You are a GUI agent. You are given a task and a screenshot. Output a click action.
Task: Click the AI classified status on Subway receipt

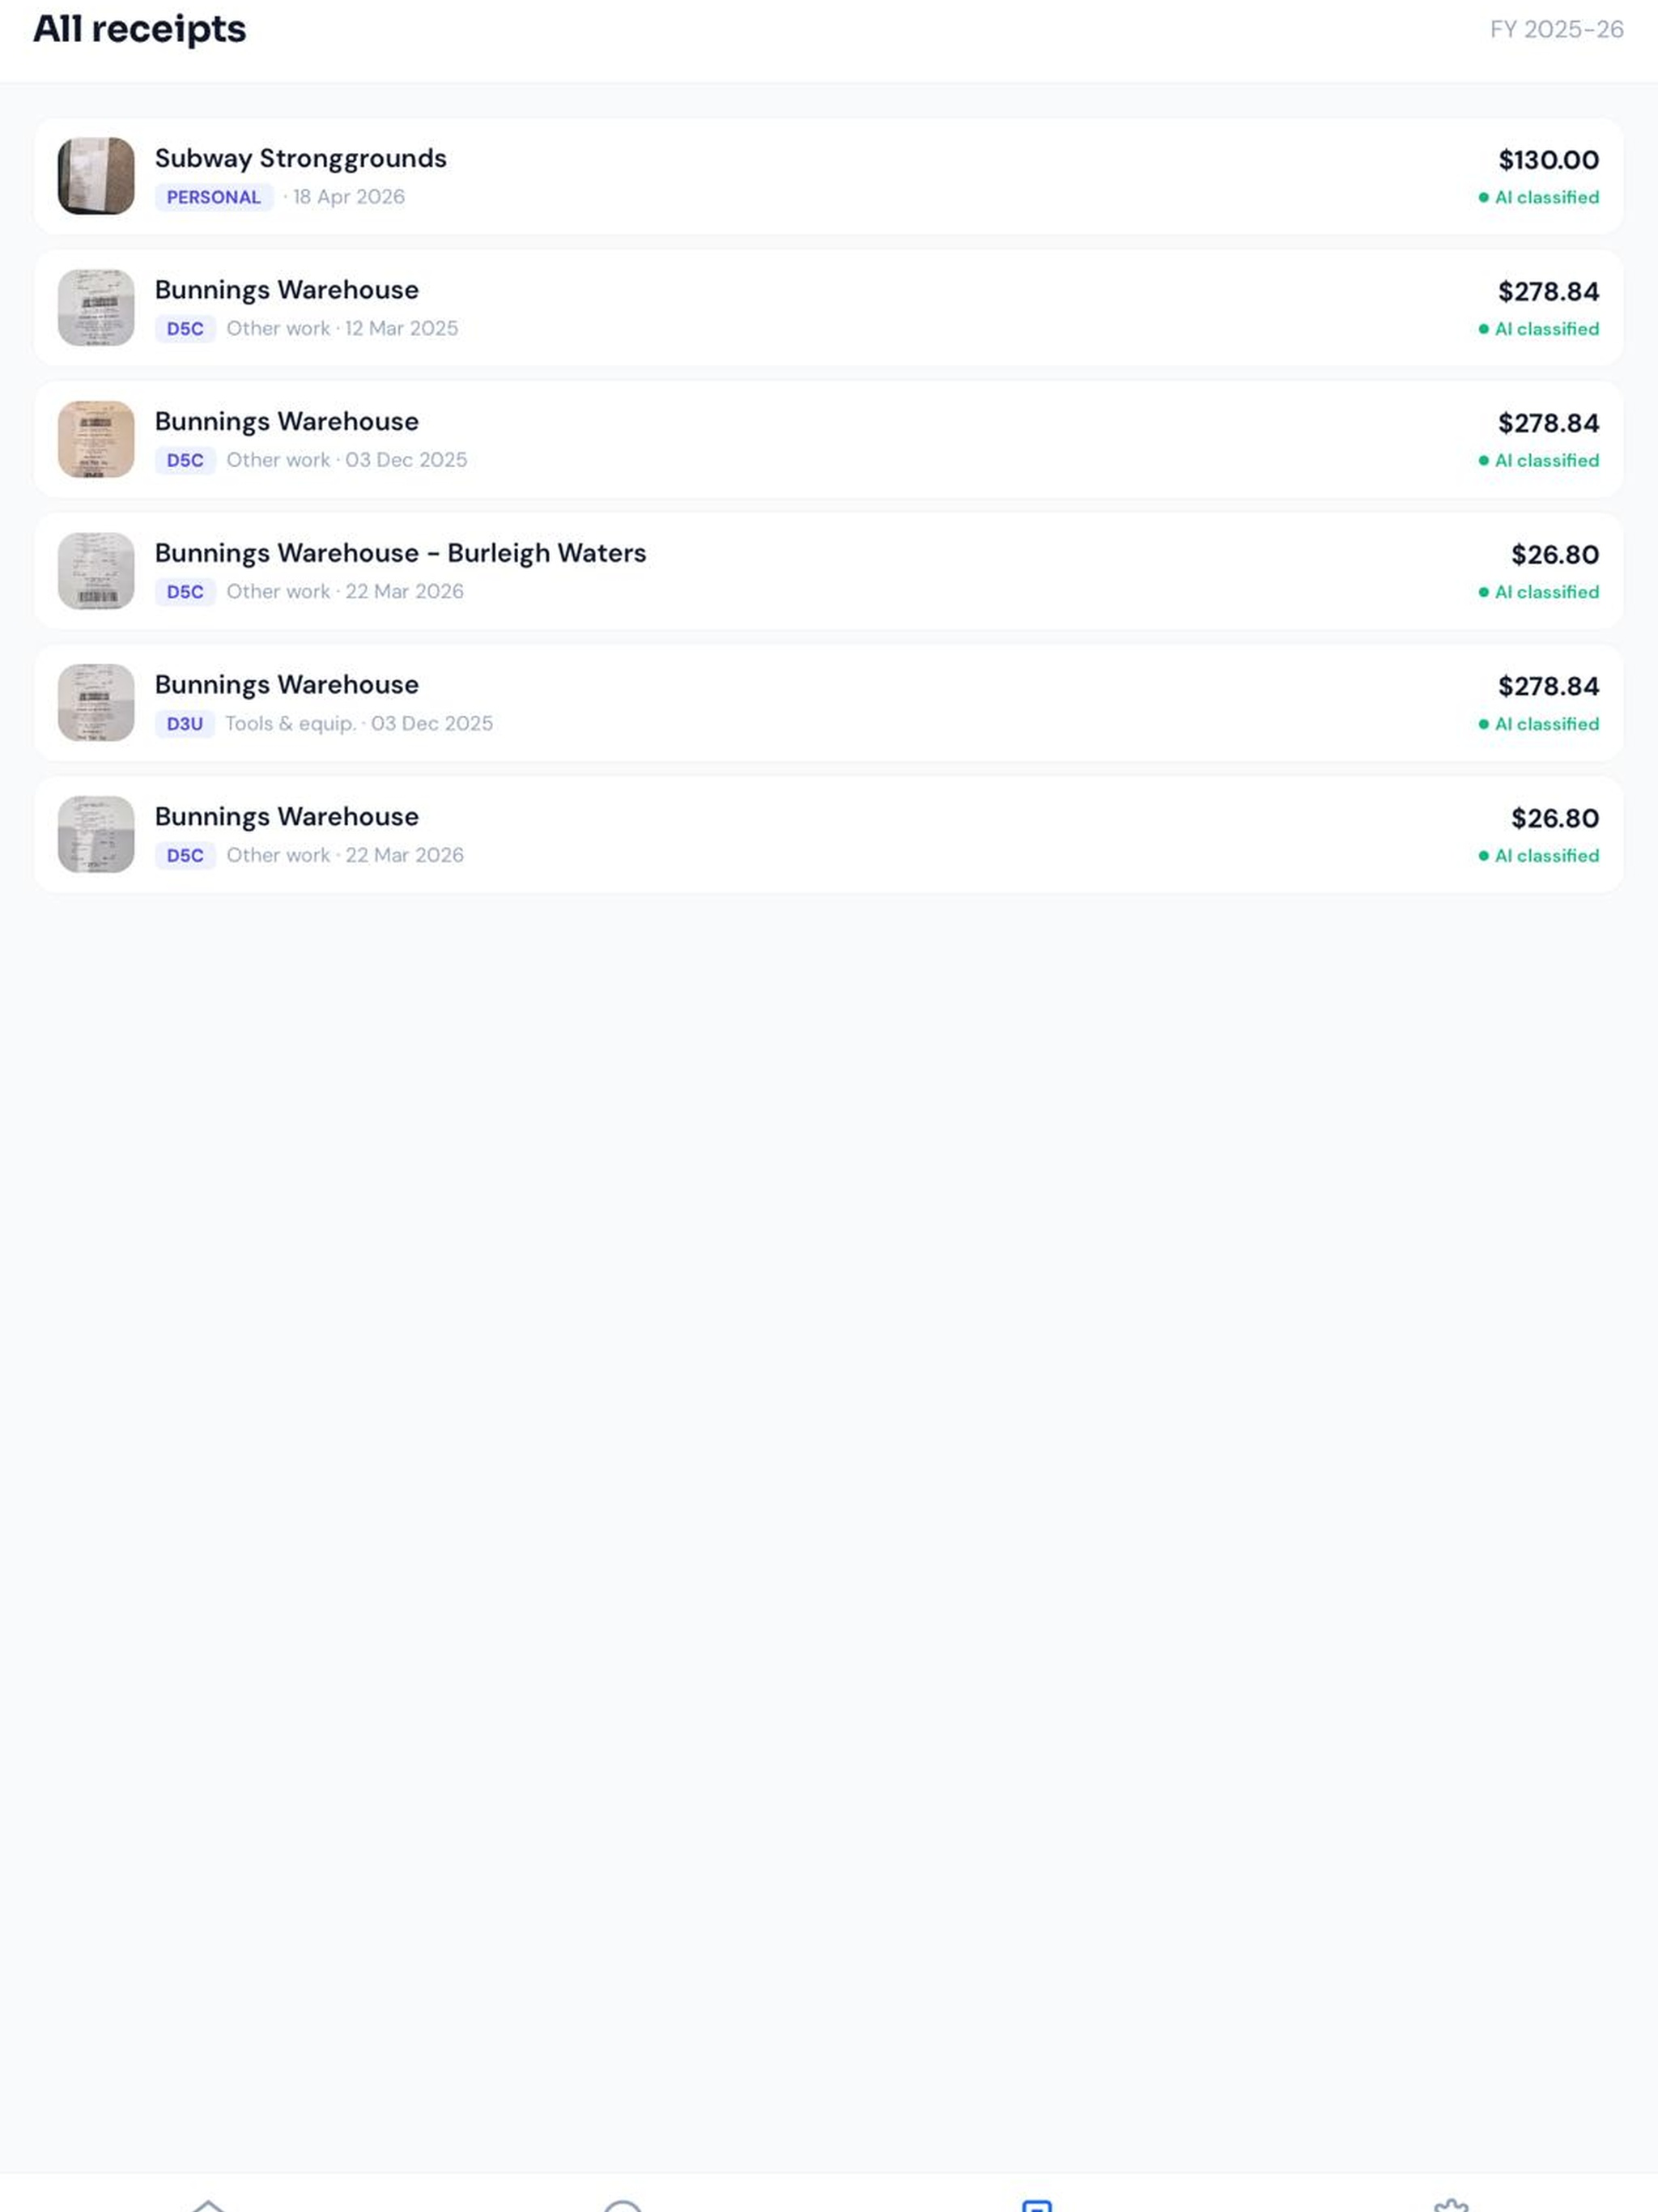tap(1539, 198)
